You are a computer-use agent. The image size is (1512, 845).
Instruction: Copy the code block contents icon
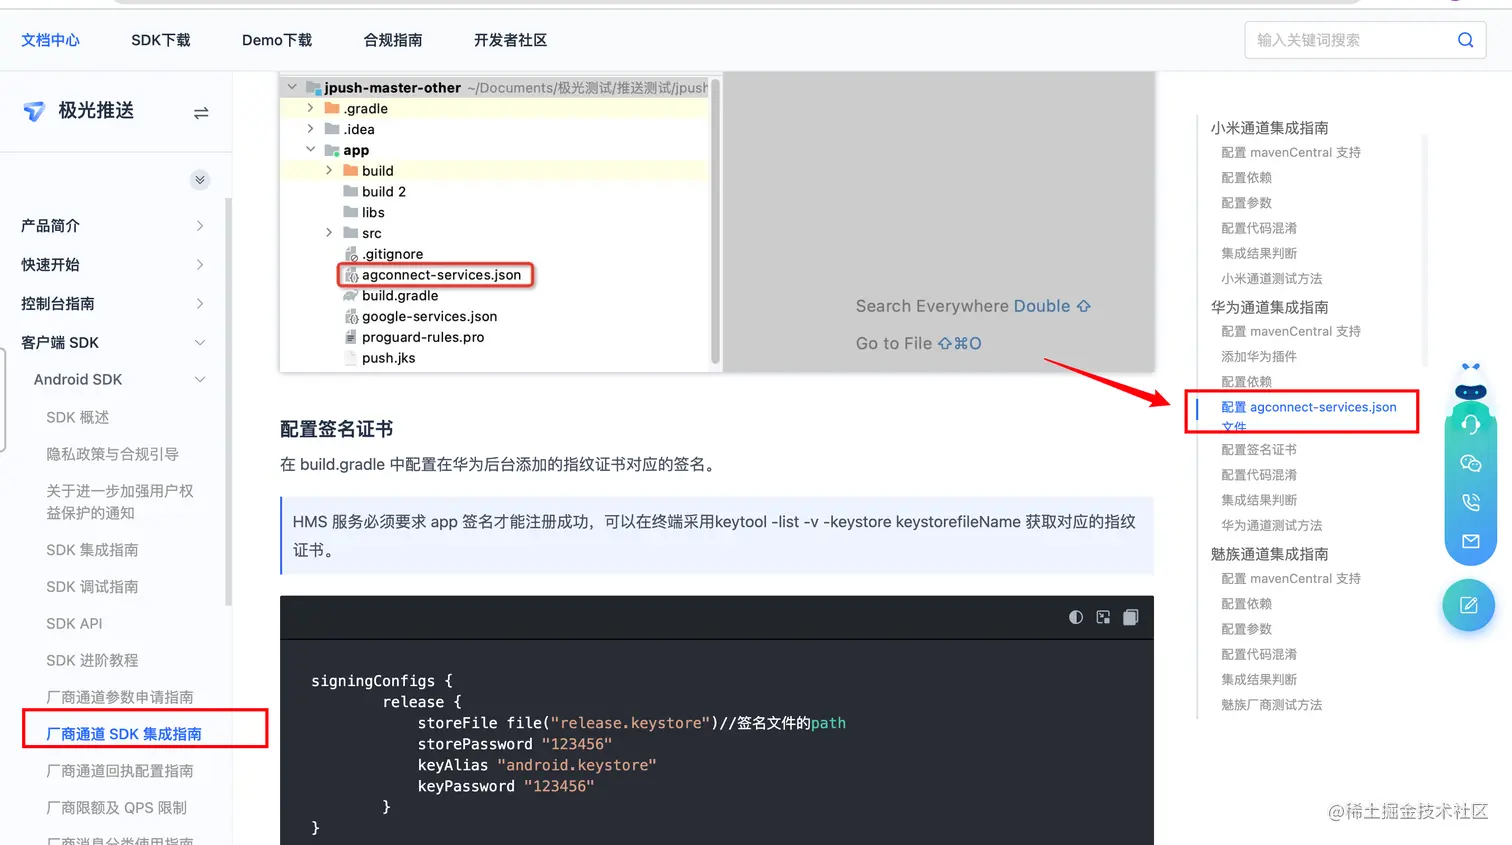pos(1131,617)
